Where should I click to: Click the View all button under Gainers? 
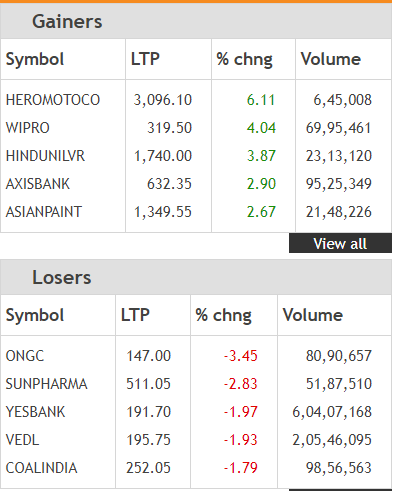coord(340,243)
